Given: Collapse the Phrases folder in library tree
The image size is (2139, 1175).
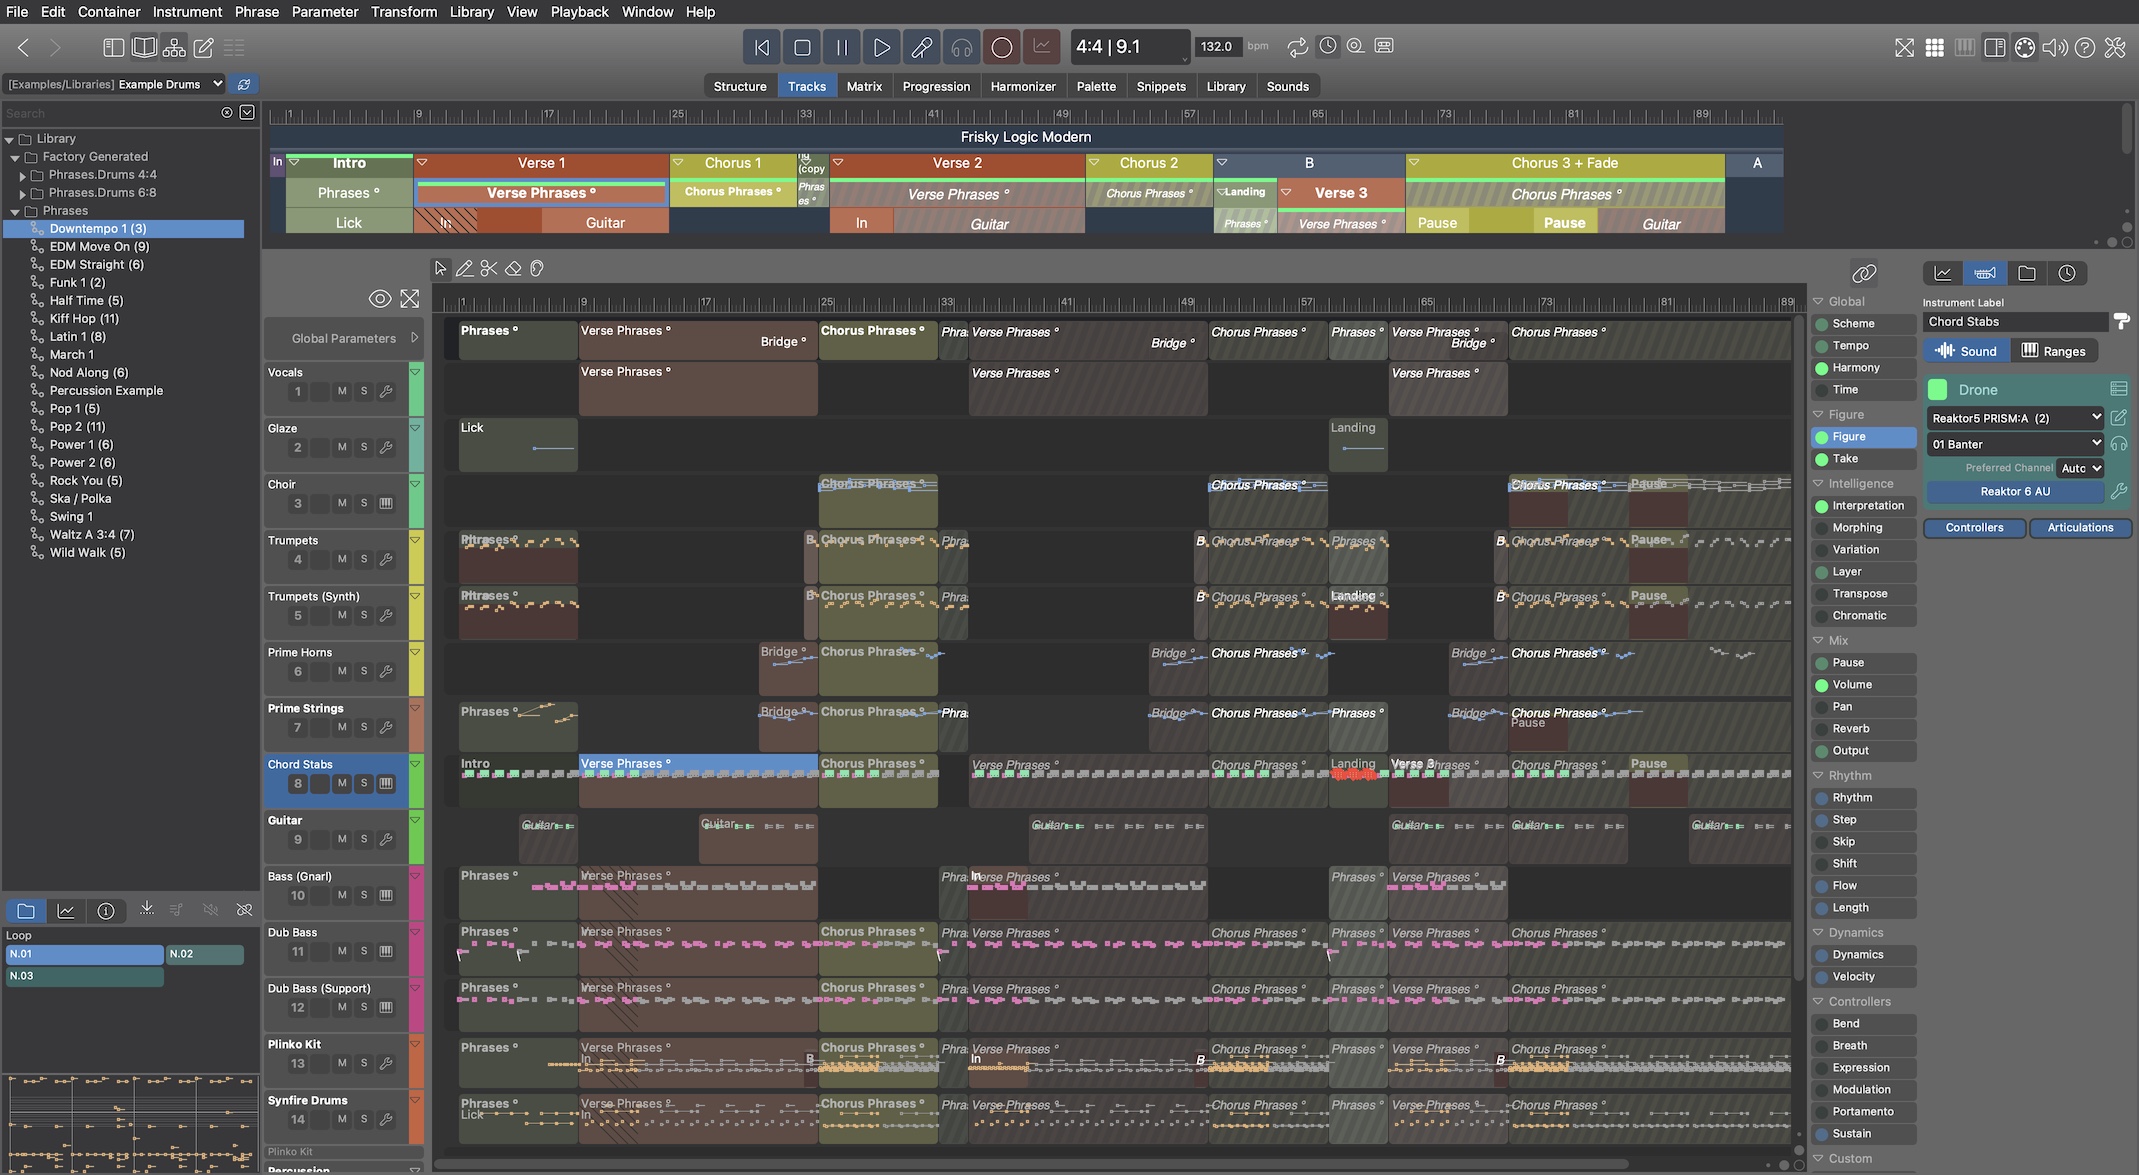Looking at the screenshot, I should (x=15, y=211).
